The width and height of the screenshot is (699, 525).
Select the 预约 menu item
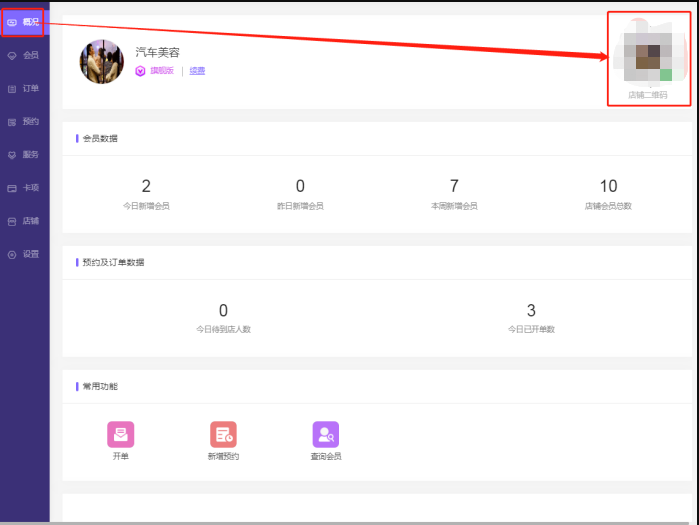[x=25, y=122]
